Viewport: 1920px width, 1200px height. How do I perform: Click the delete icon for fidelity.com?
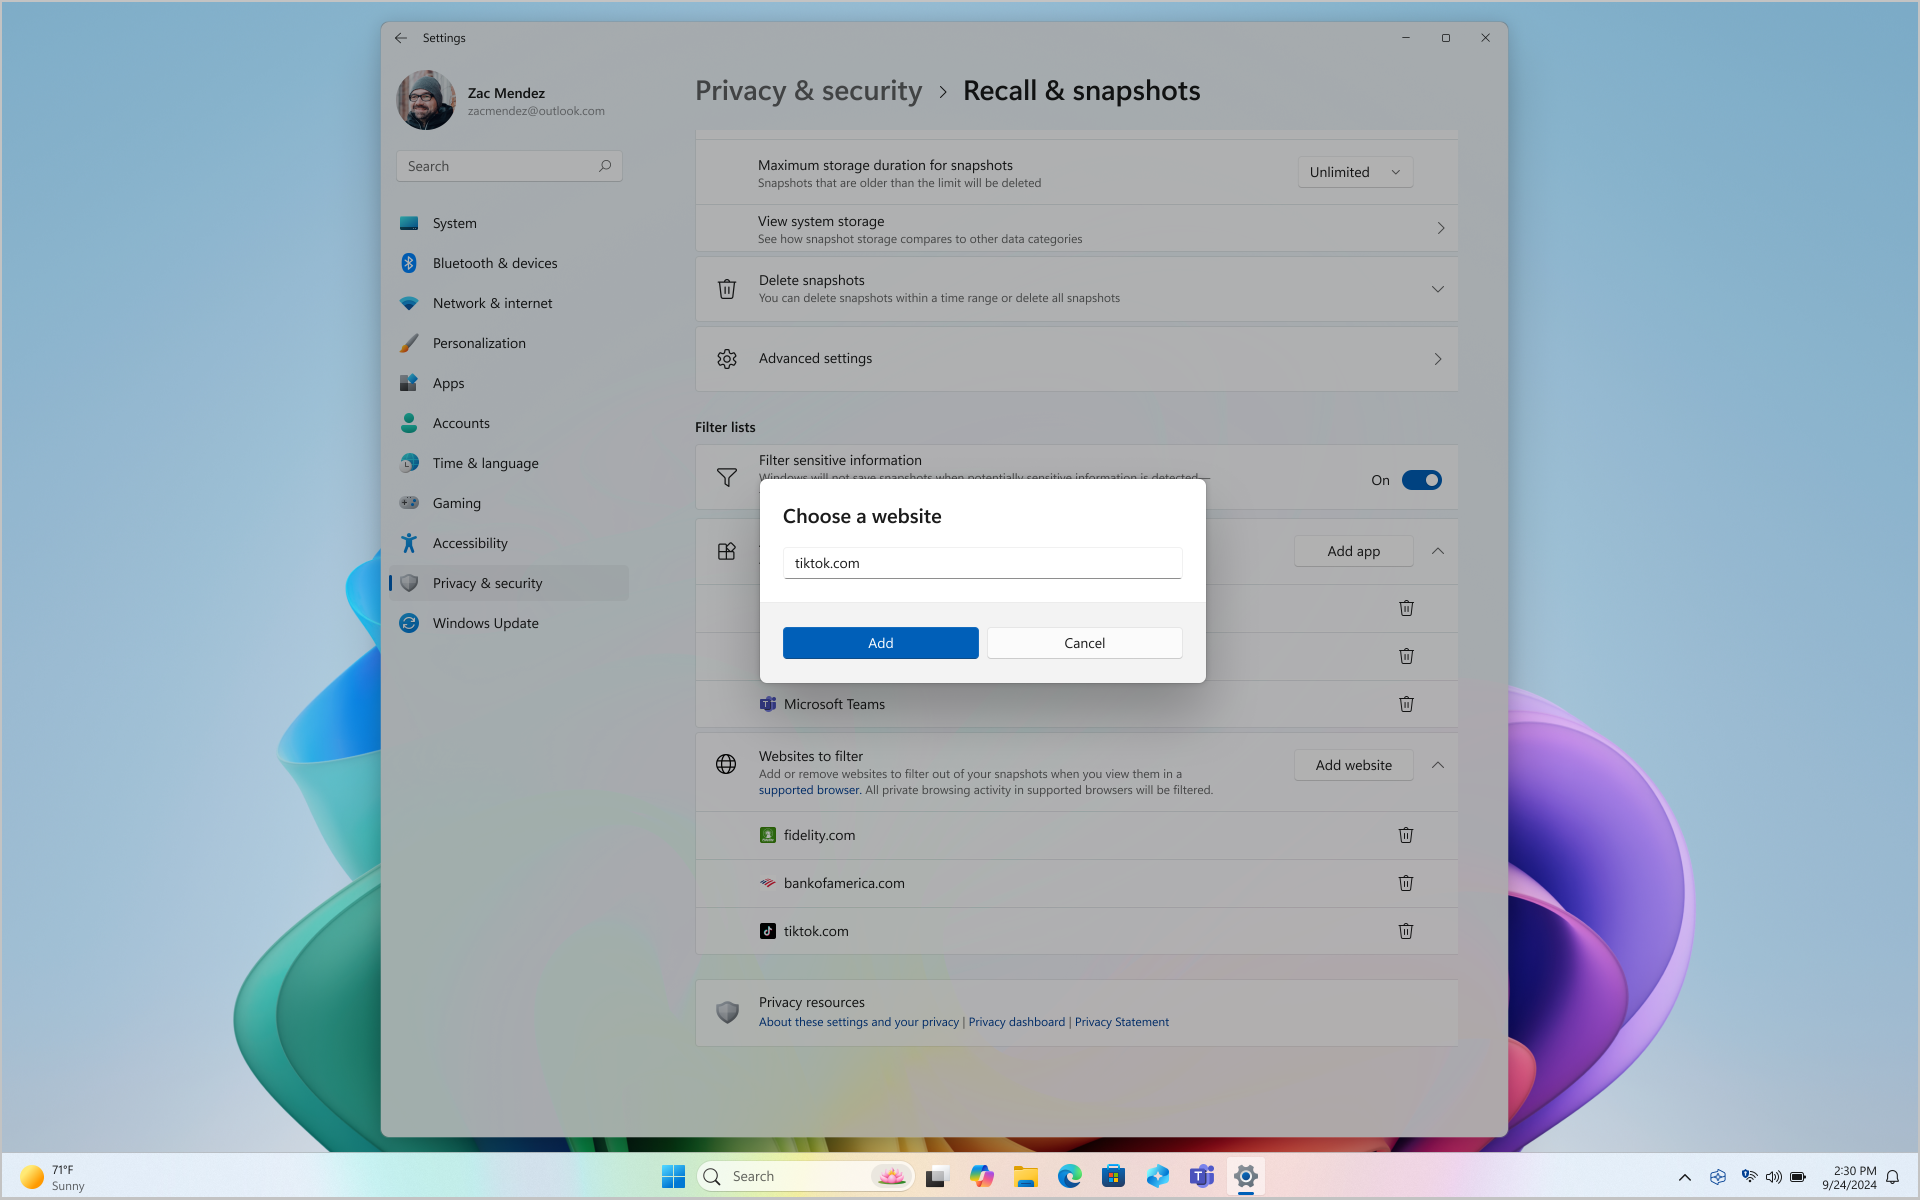[1406, 834]
